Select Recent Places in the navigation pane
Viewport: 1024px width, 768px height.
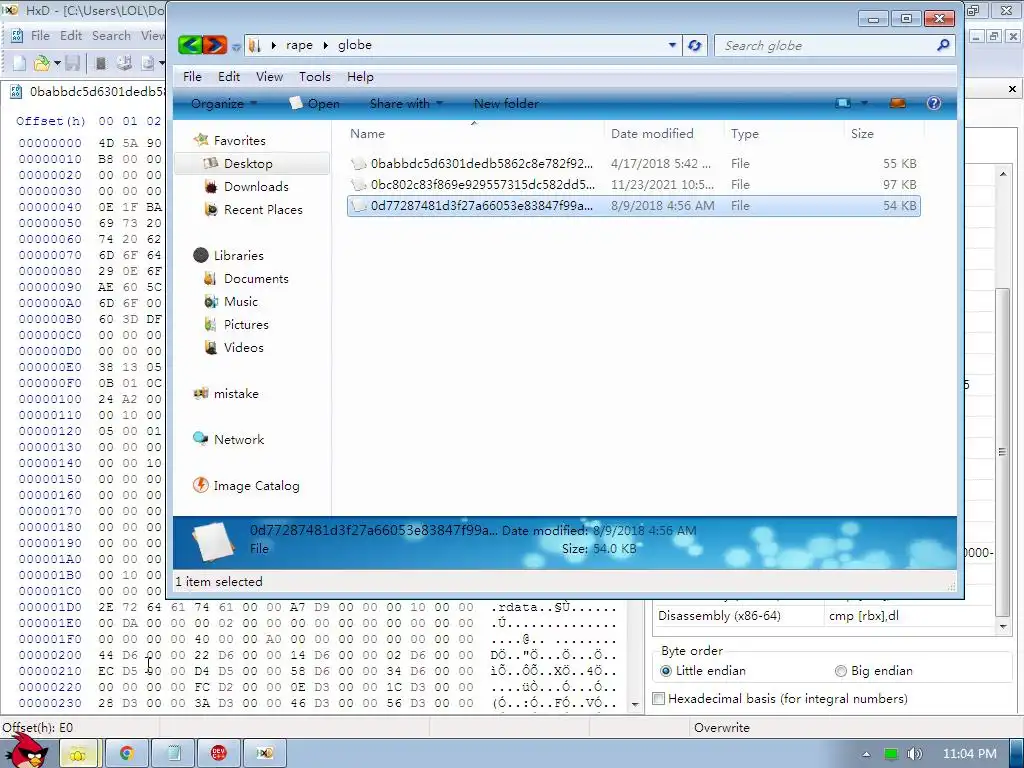263,210
